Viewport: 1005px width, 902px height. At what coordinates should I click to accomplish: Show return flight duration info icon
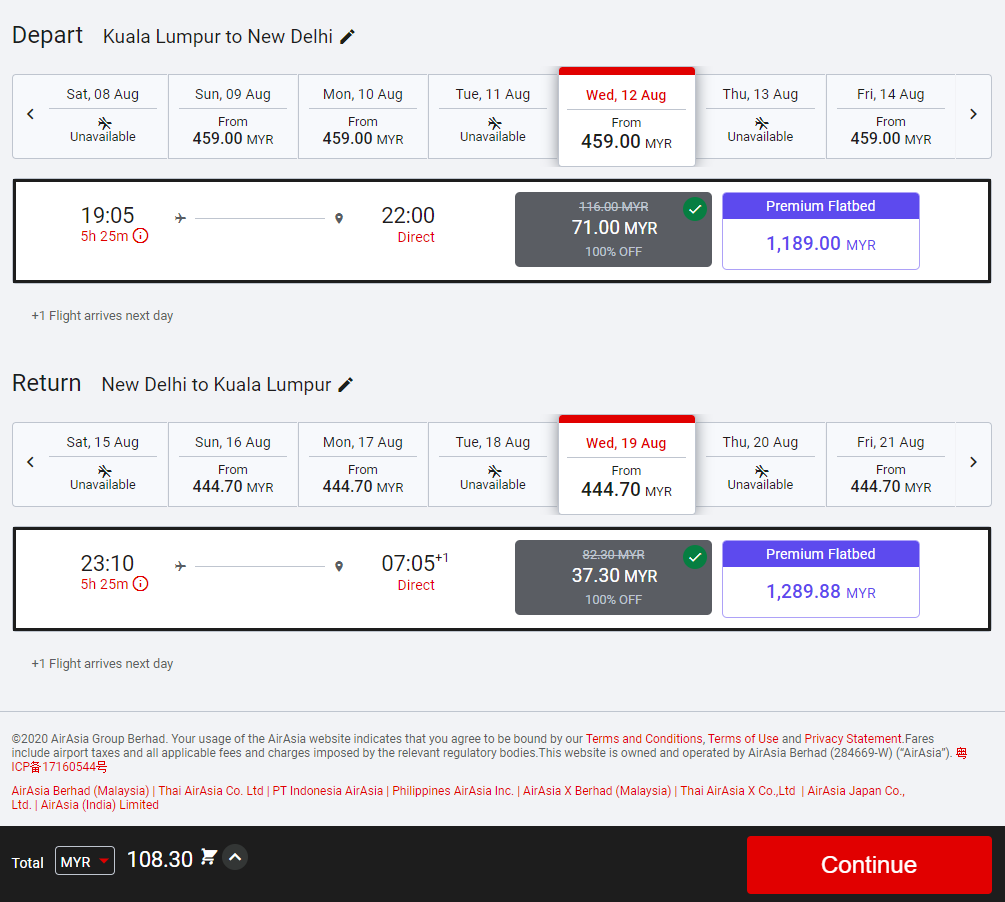[141, 584]
